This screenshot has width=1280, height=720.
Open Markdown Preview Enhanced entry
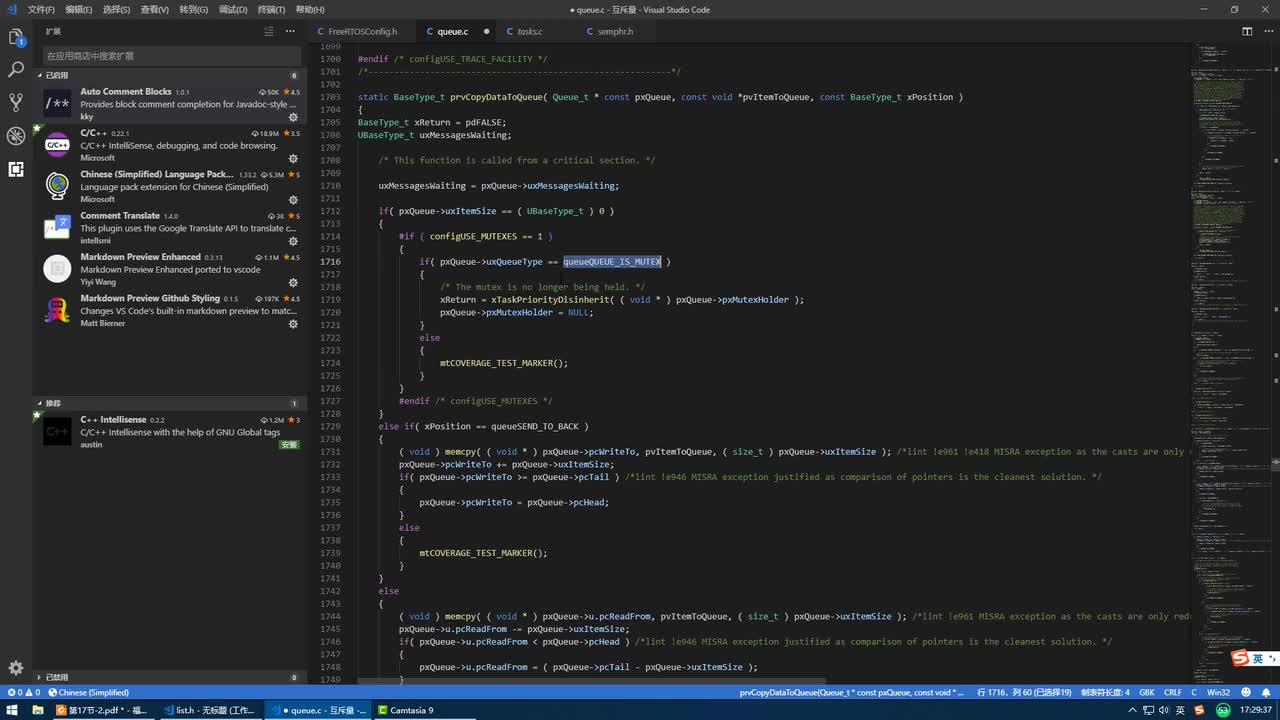pyautogui.click(x=170, y=269)
